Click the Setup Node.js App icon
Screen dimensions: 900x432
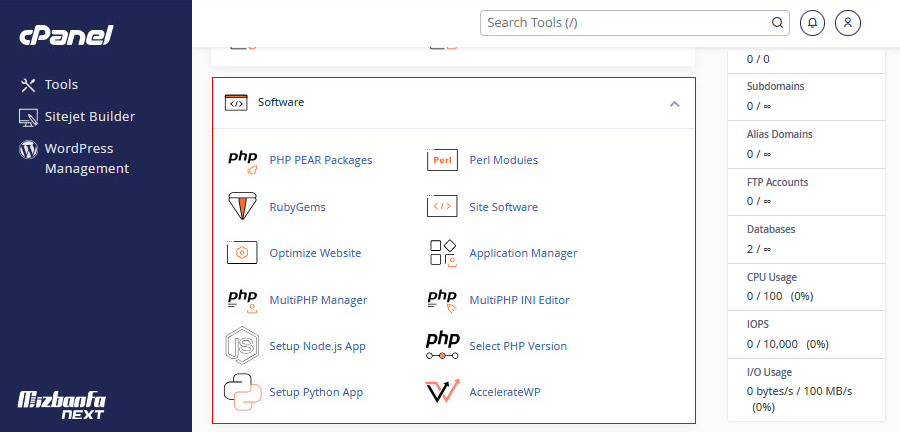pos(242,345)
